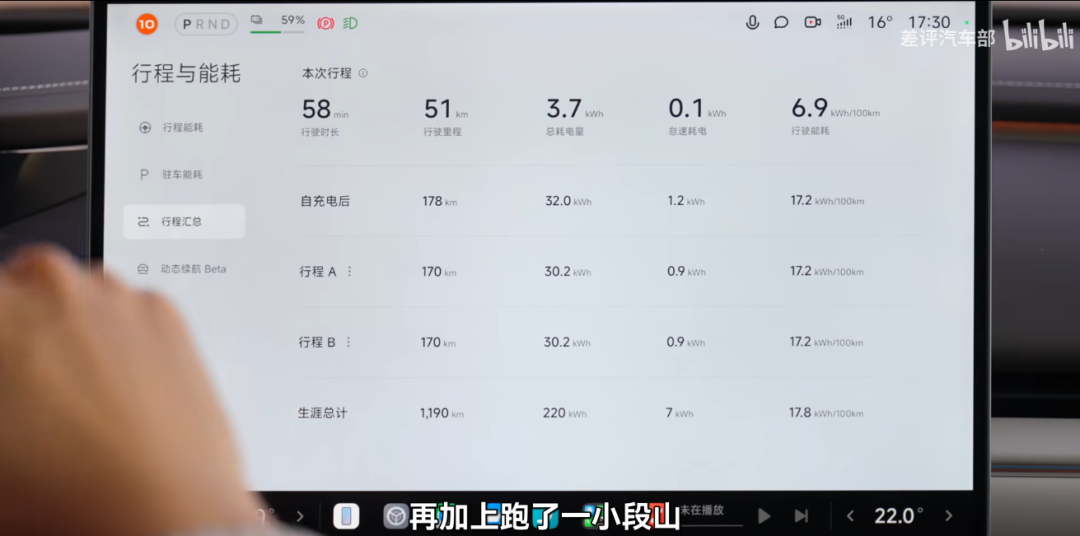The height and width of the screenshot is (536, 1080).
Task: Tap the steering wheel icon beside 行程能耗
Action: click(x=145, y=127)
